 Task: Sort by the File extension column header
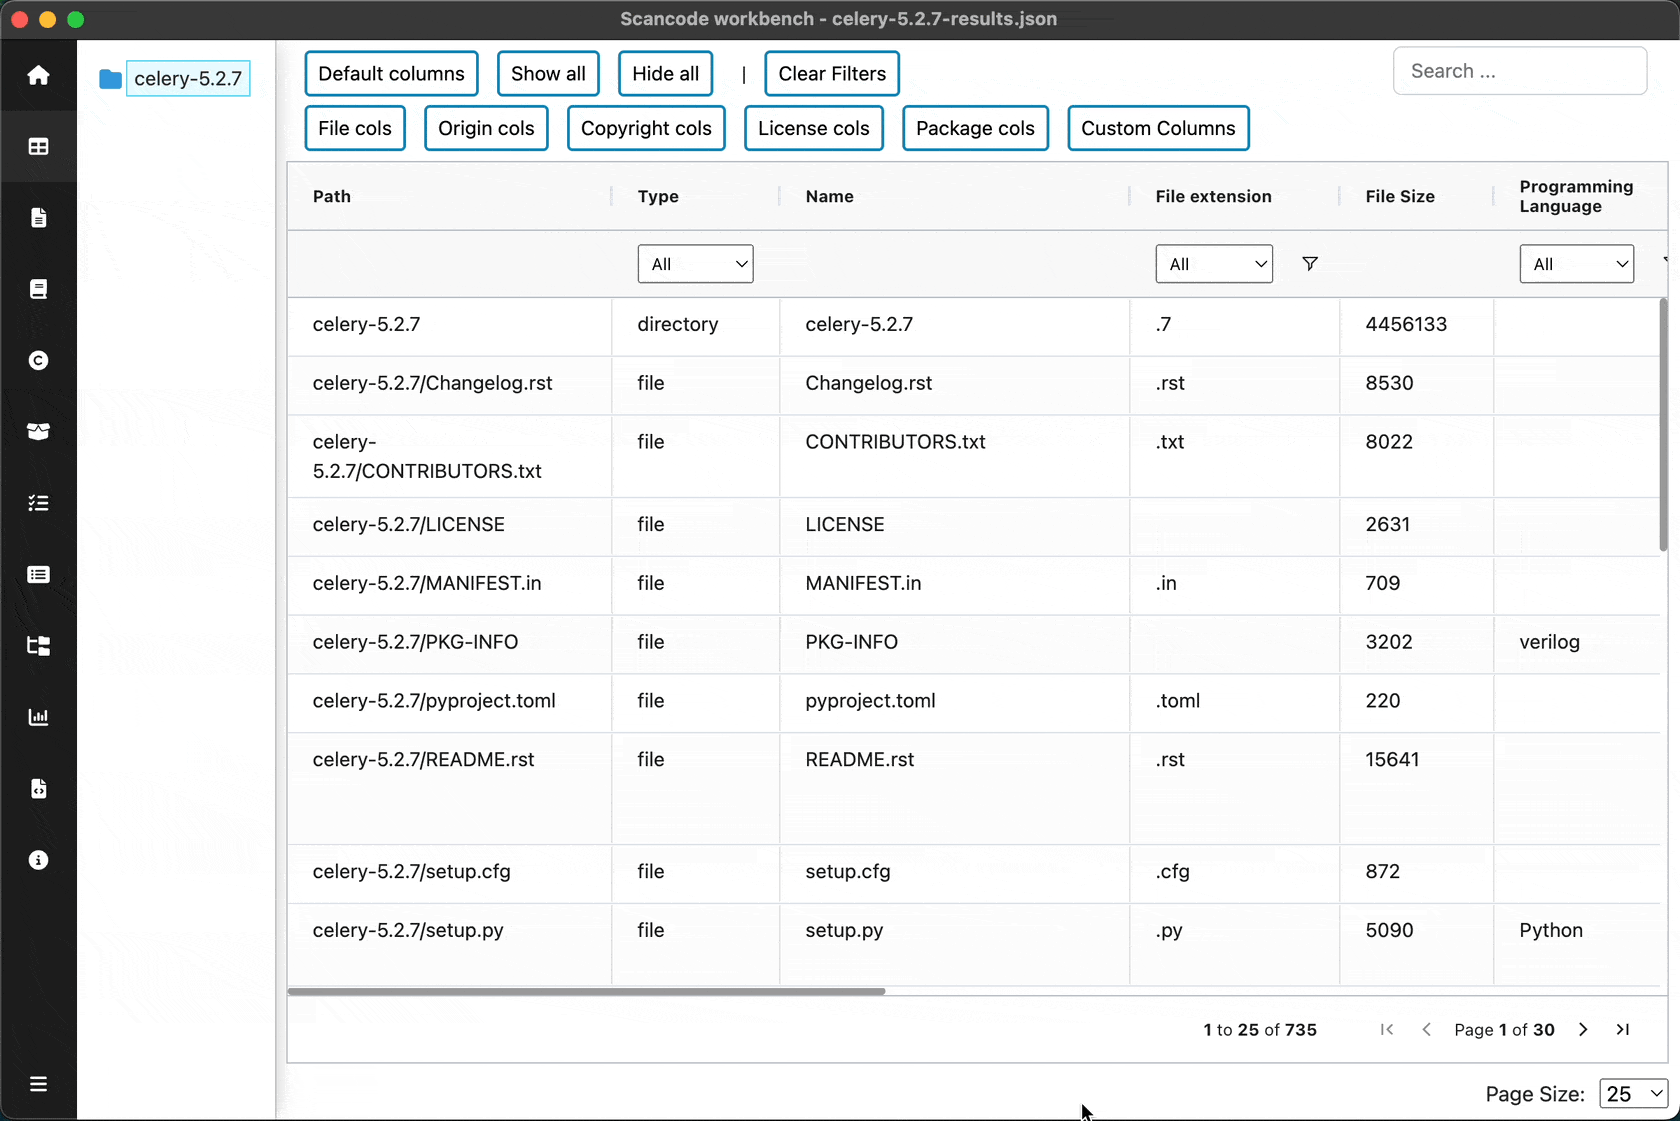click(1214, 196)
